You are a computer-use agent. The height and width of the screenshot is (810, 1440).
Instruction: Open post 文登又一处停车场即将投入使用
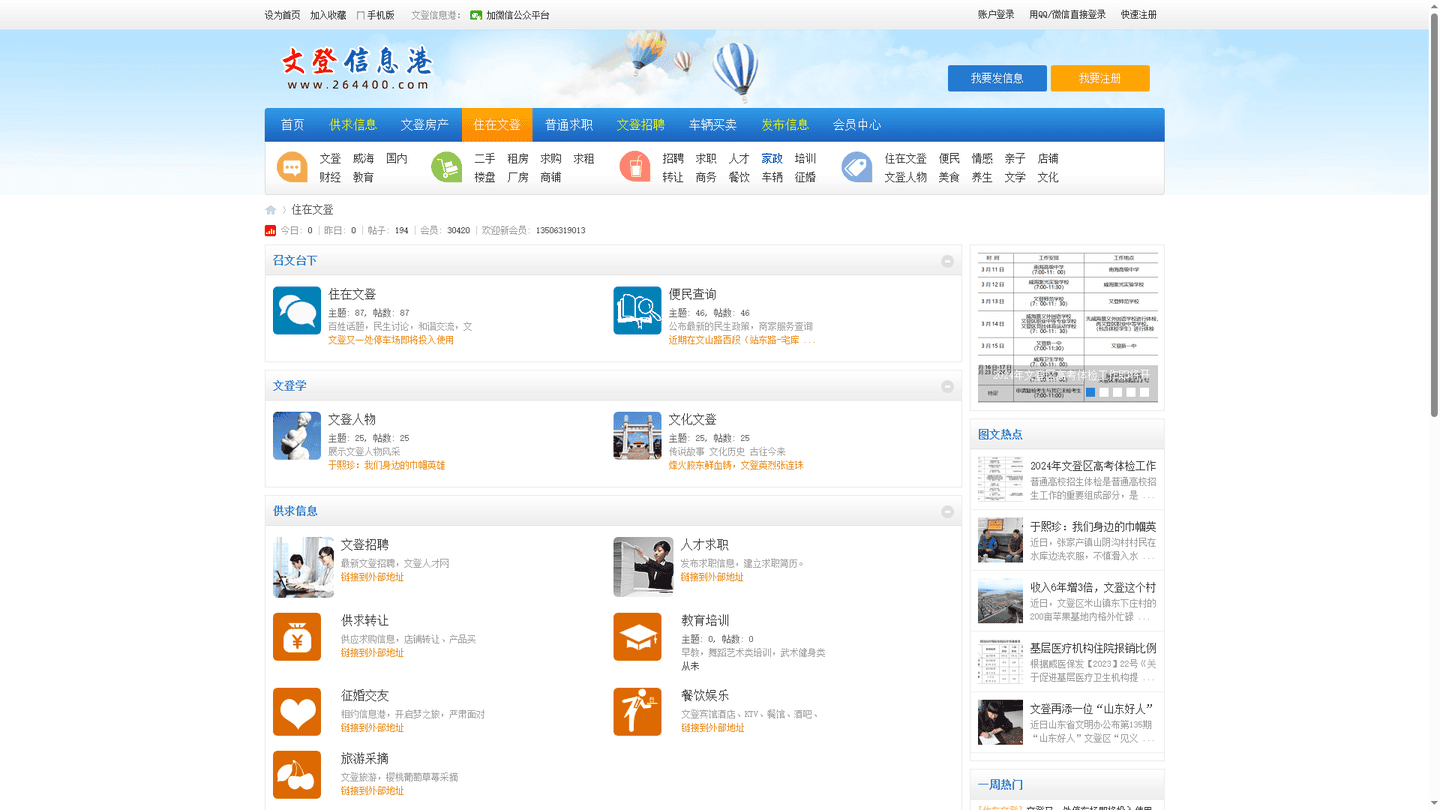pyautogui.click(x=391, y=340)
